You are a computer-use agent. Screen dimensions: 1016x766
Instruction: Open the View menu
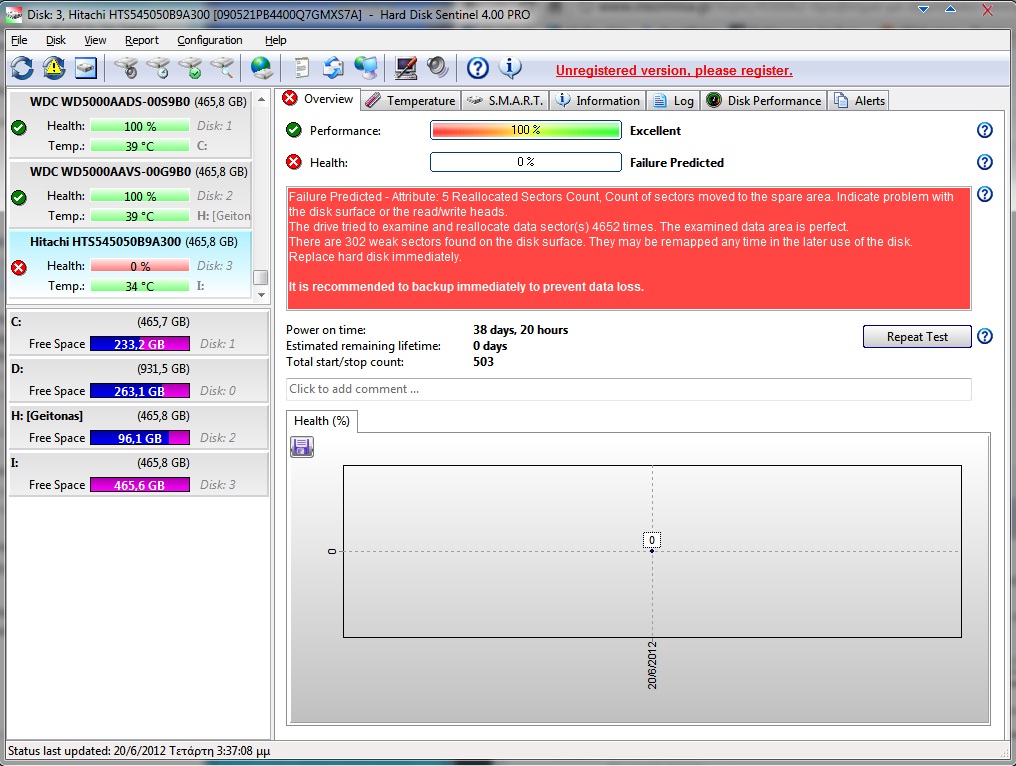click(x=95, y=40)
